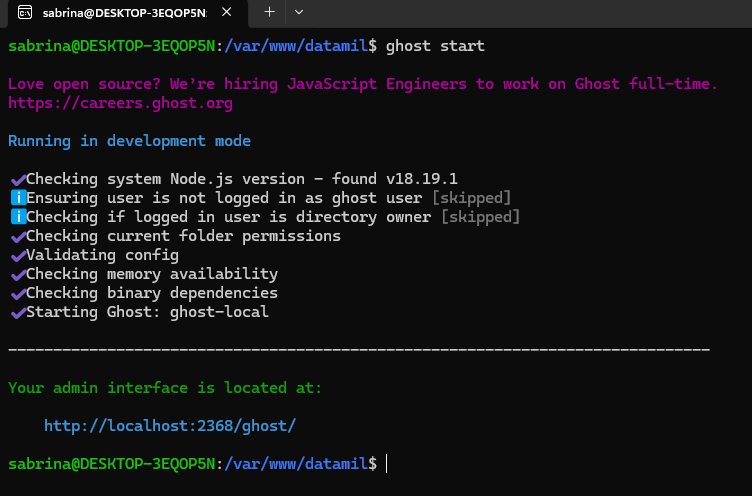Image resolution: width=752 pixels, height=496 pixels.
Task: Click the first prompt path /var/www/datamil
Action: coord(296,46)
